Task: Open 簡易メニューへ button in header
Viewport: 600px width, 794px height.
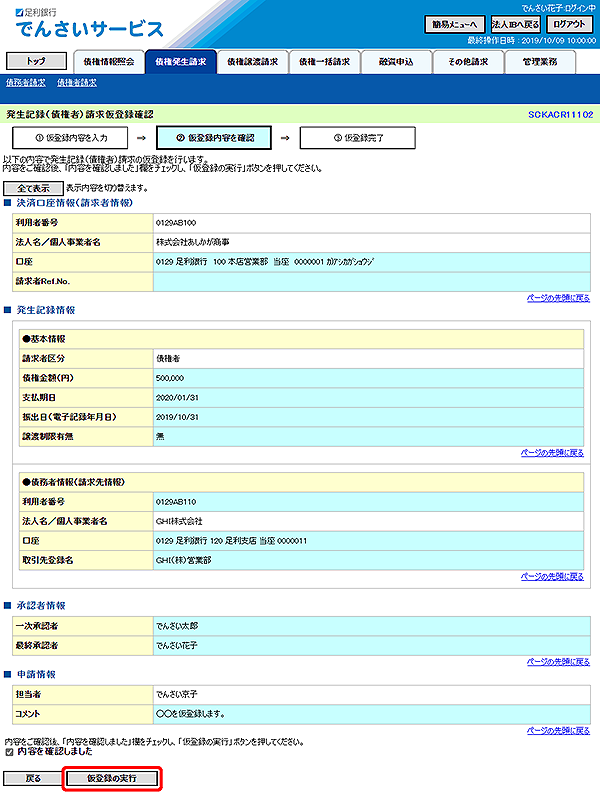Action: [x=455, y=24]
